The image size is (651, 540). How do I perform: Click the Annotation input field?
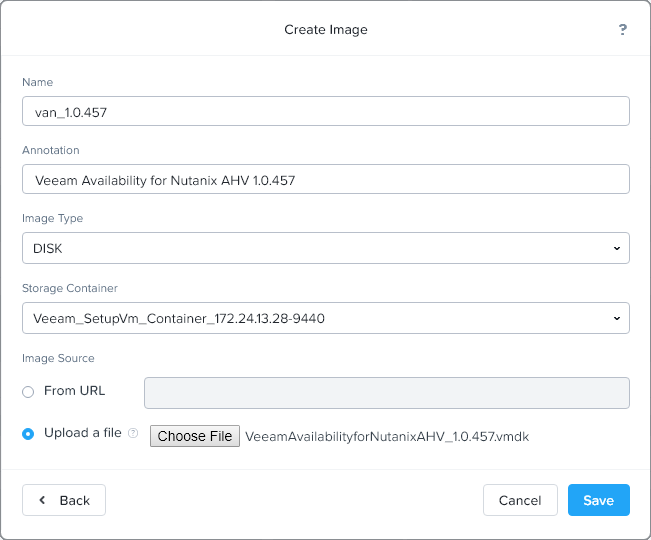pyautogui.click(x=326, y=179)
